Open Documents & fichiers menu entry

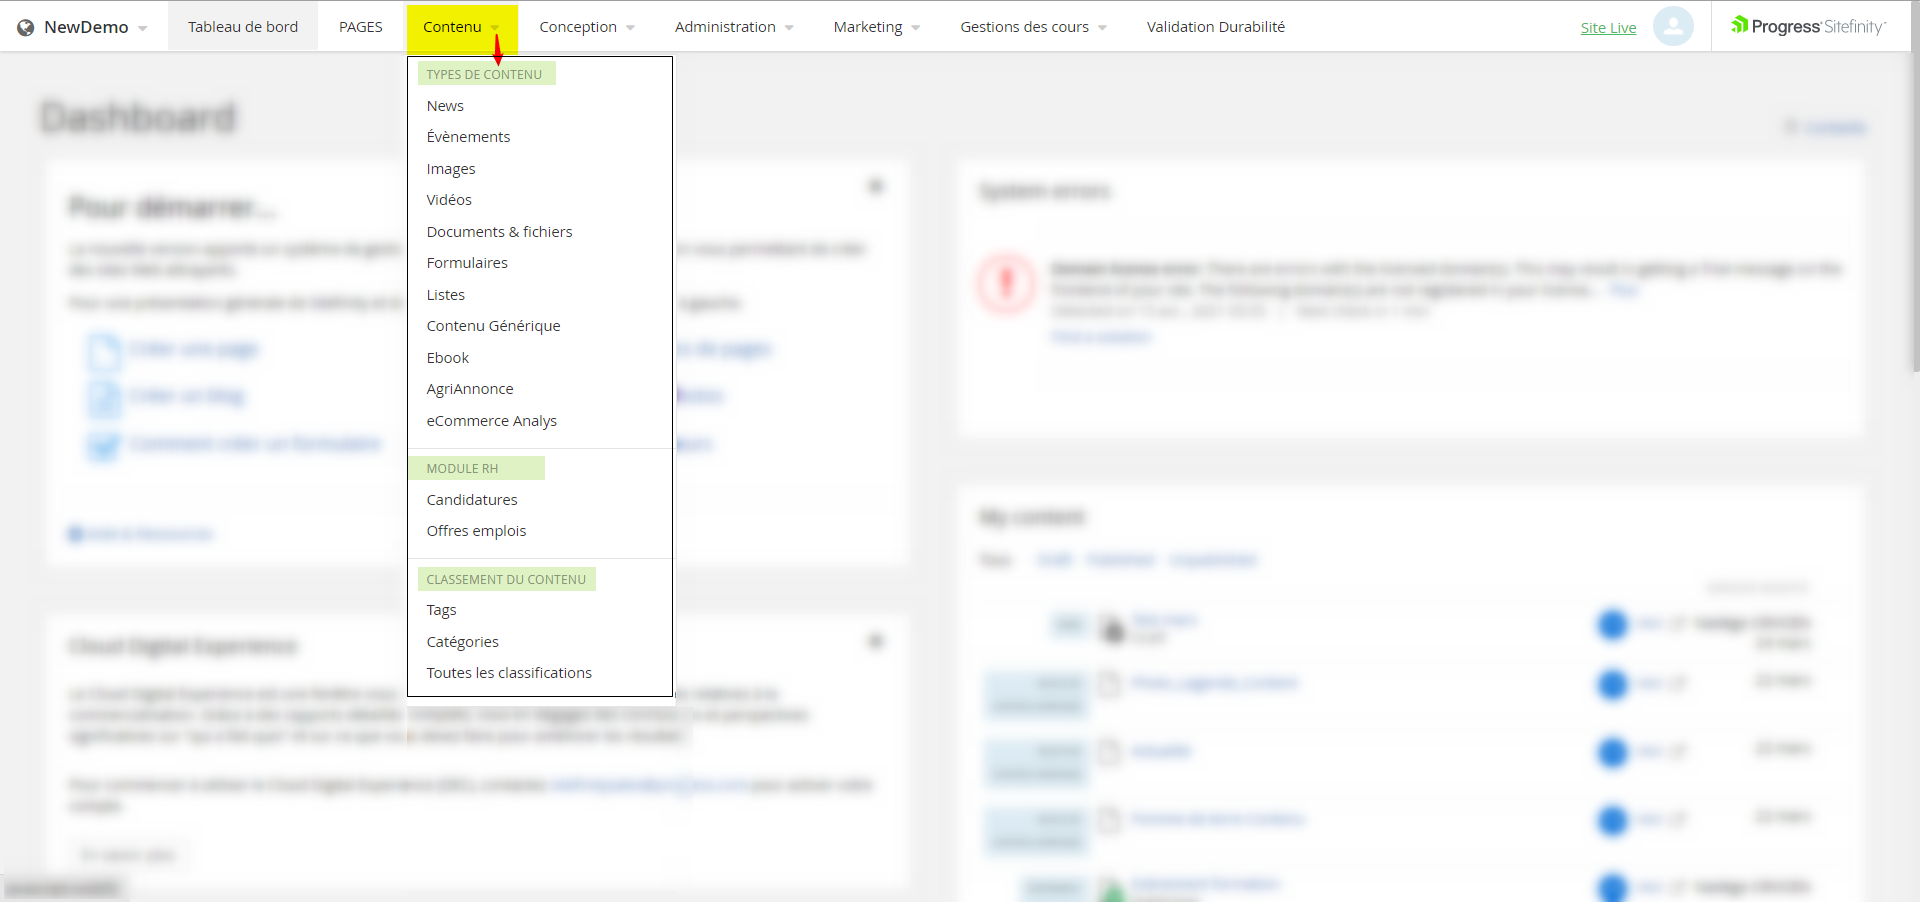click(499, 232)
